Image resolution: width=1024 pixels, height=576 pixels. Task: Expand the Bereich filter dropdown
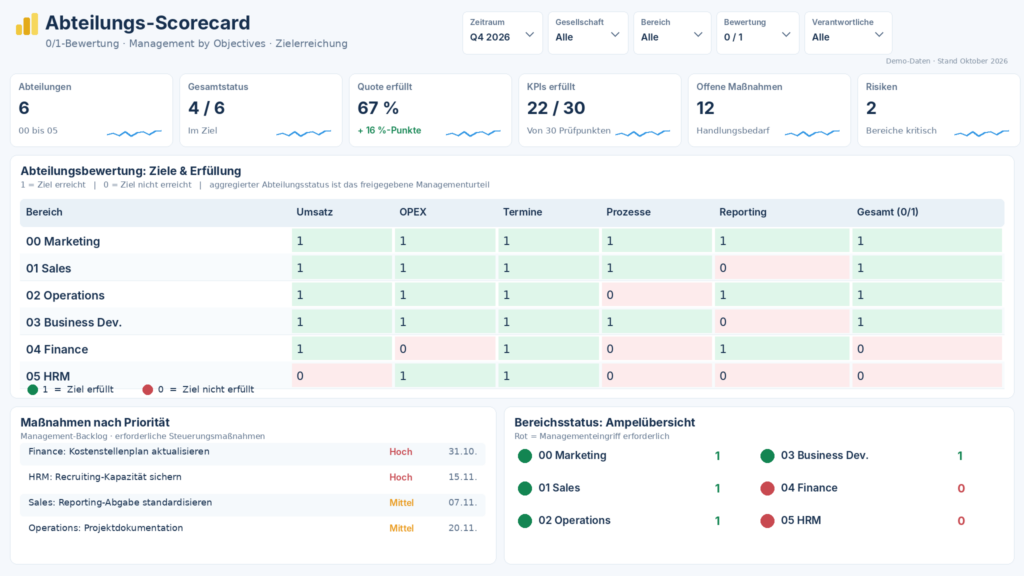[x=672, y=32]
